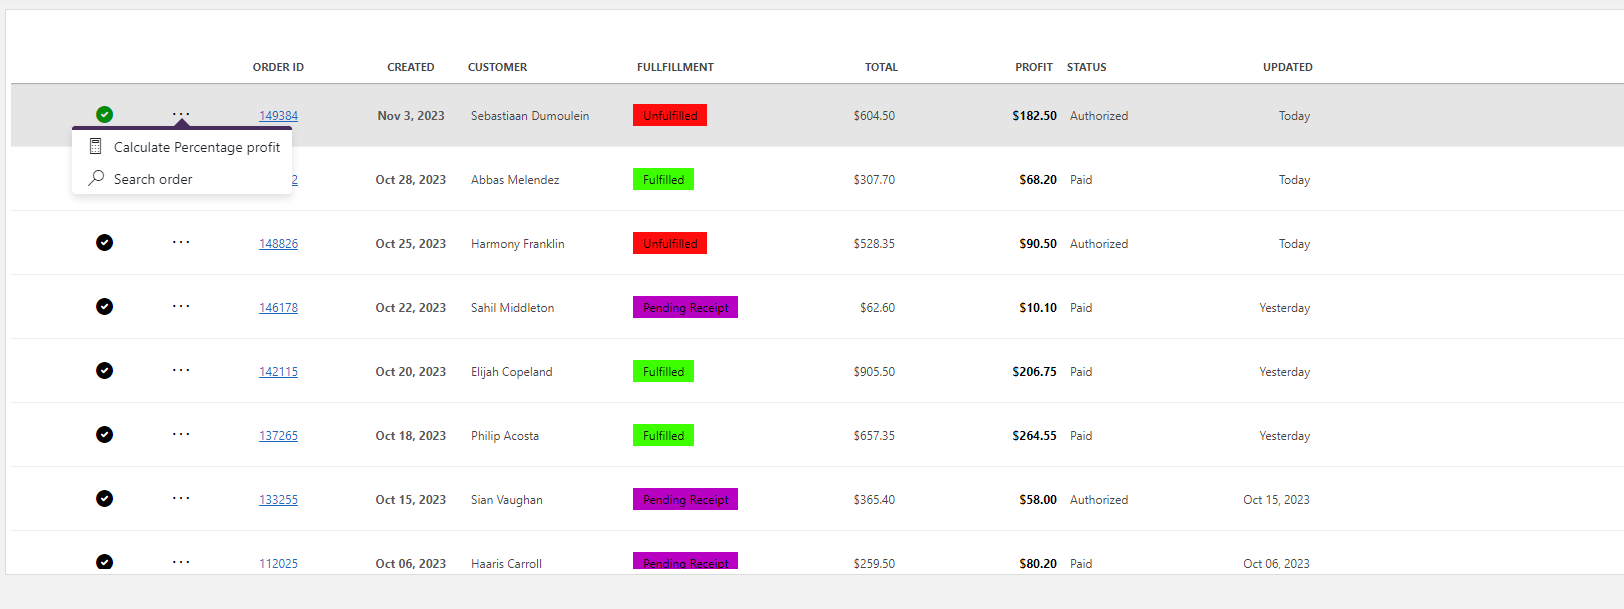Viewport: 1624px width, 609px height.
Task: Click the calculator icon in the context menu
Action: (x=96, y=147)
